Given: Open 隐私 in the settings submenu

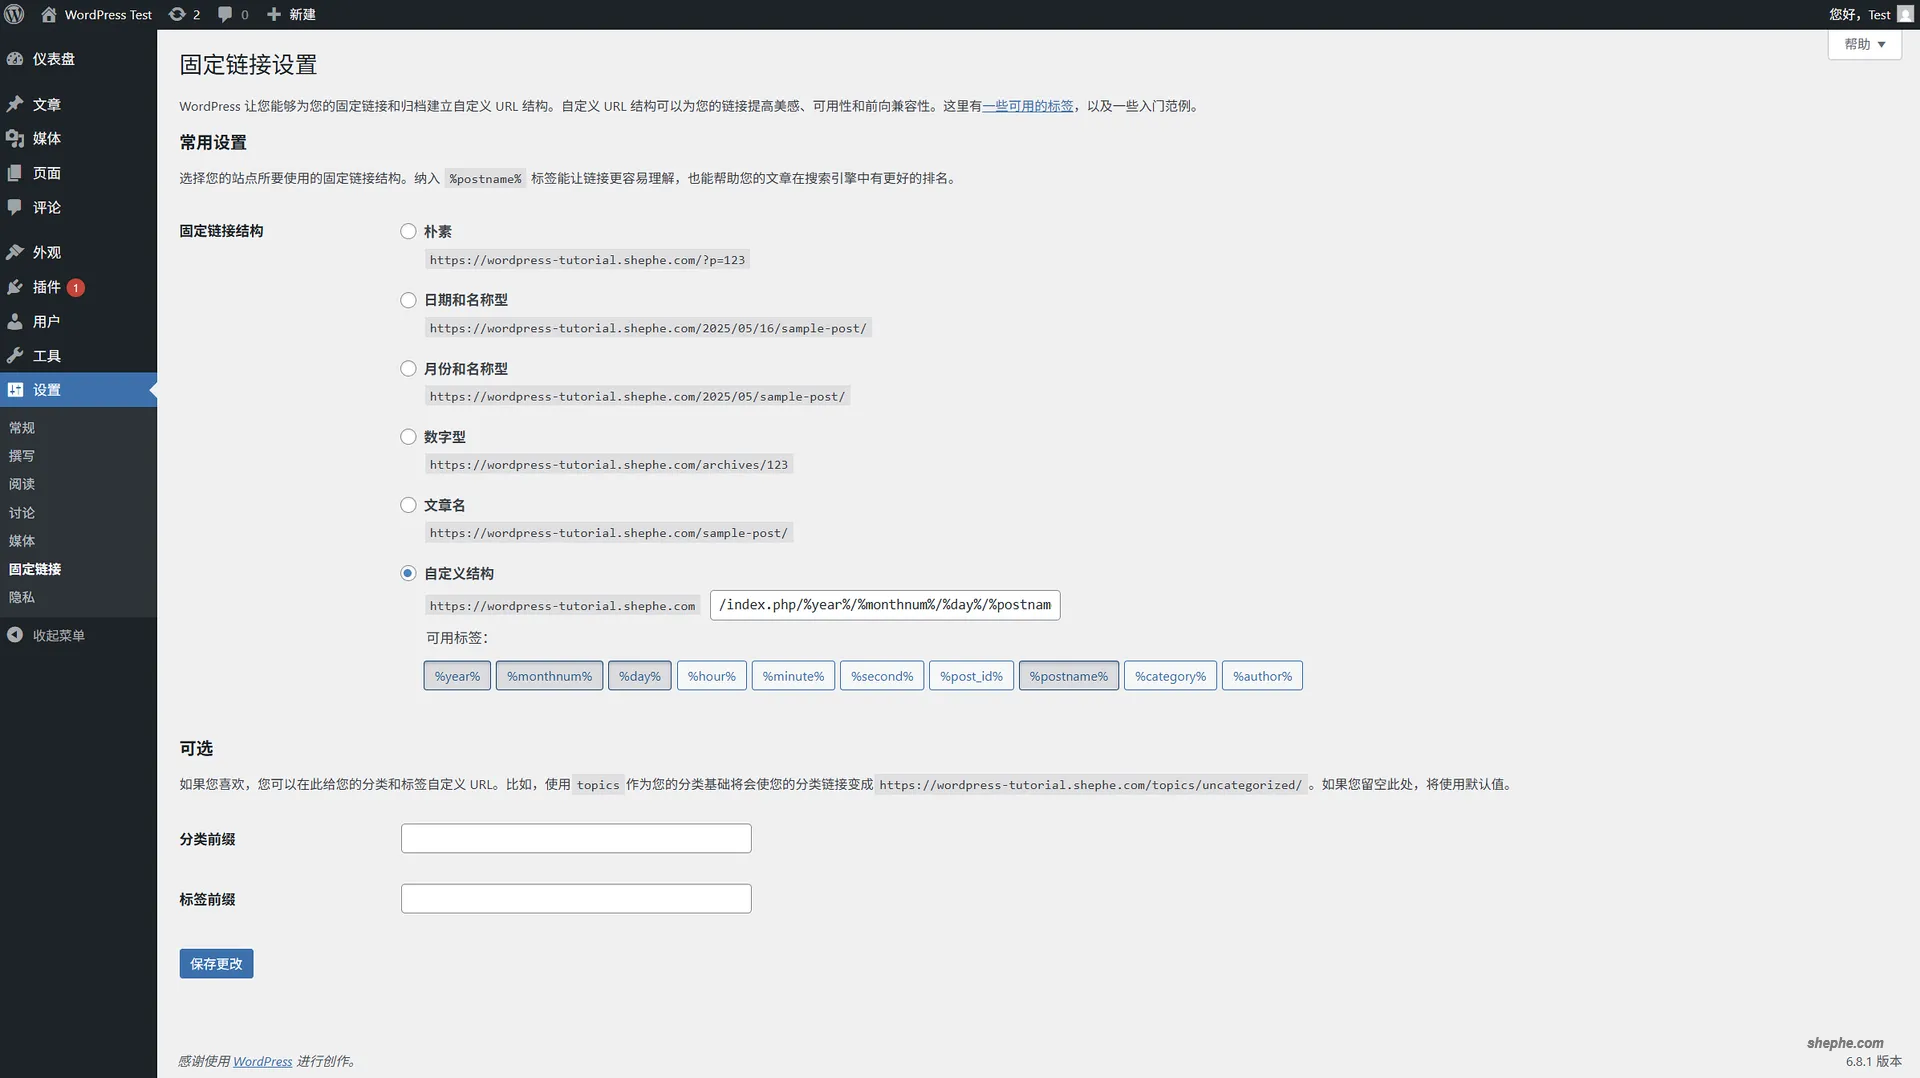Looking at the screenshot, I should (x=21, y=597).
